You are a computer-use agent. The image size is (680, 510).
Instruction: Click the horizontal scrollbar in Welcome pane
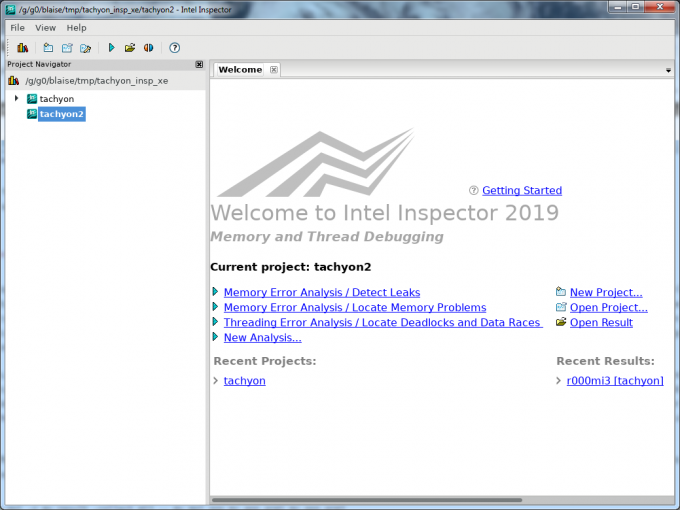point(367,500)
